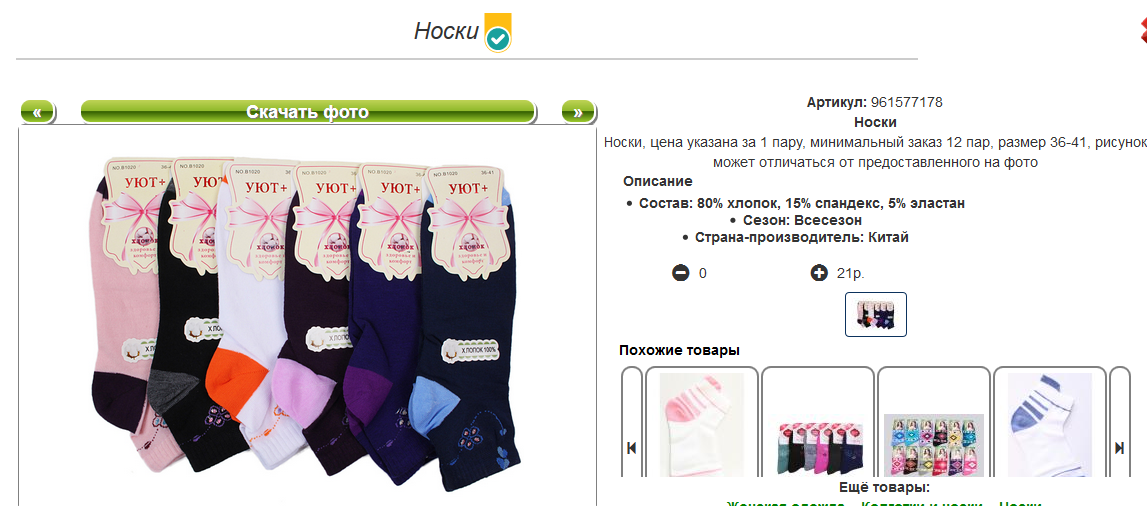
Task: Go to next photo with » button
Action: tap(578, 112)
